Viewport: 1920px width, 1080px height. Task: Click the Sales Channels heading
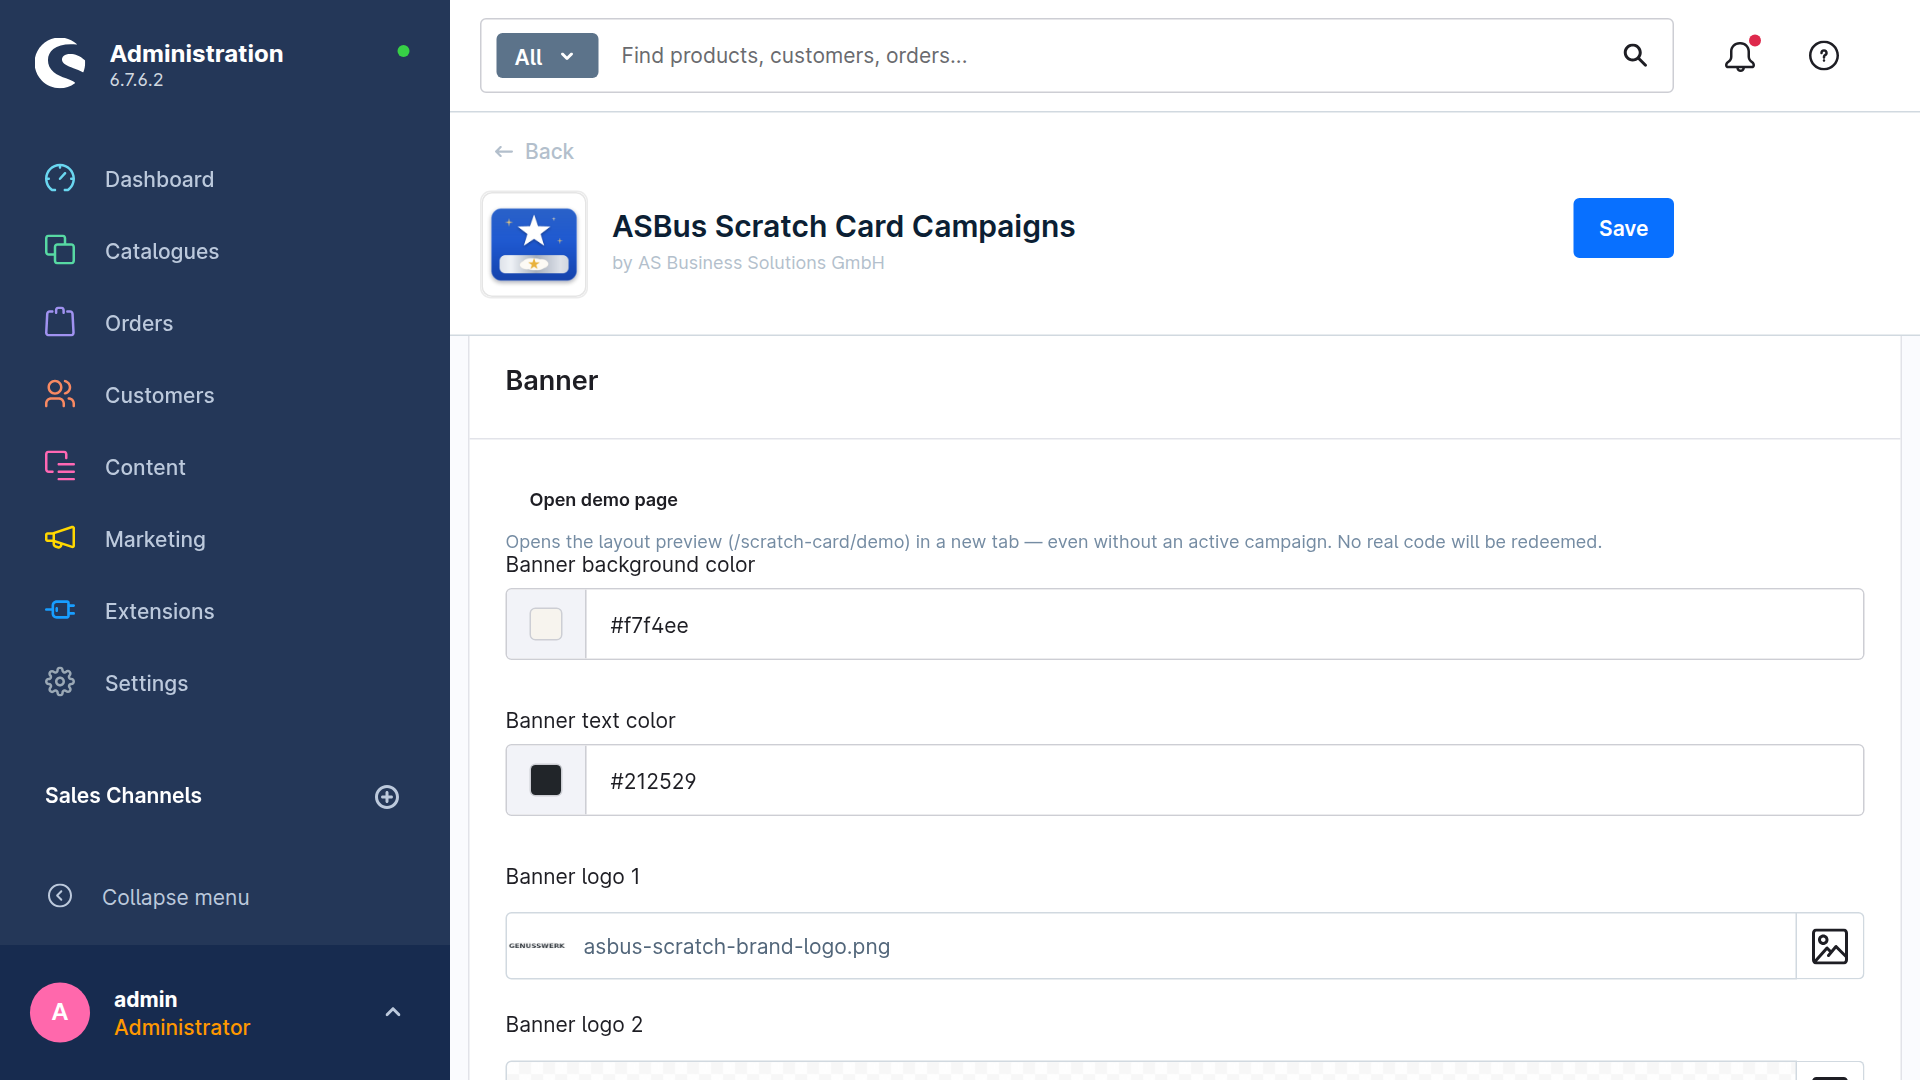(x=123, y=795)
